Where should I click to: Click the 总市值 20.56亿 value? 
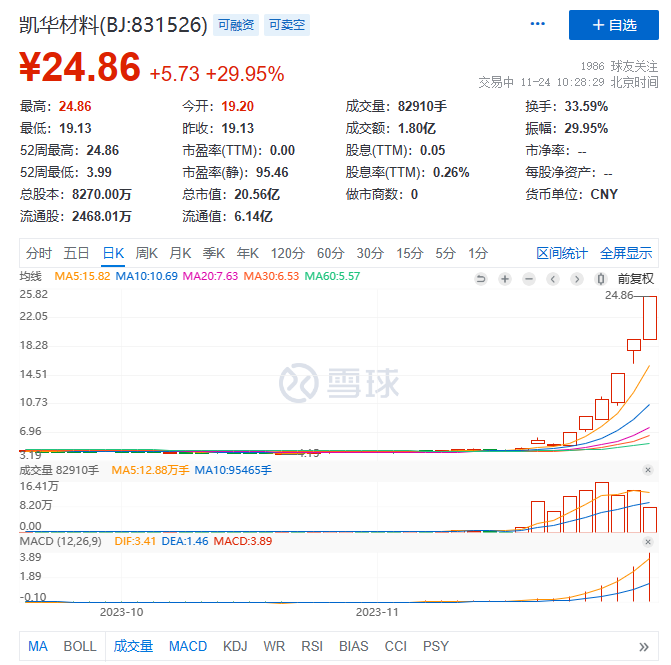(257, 194)
